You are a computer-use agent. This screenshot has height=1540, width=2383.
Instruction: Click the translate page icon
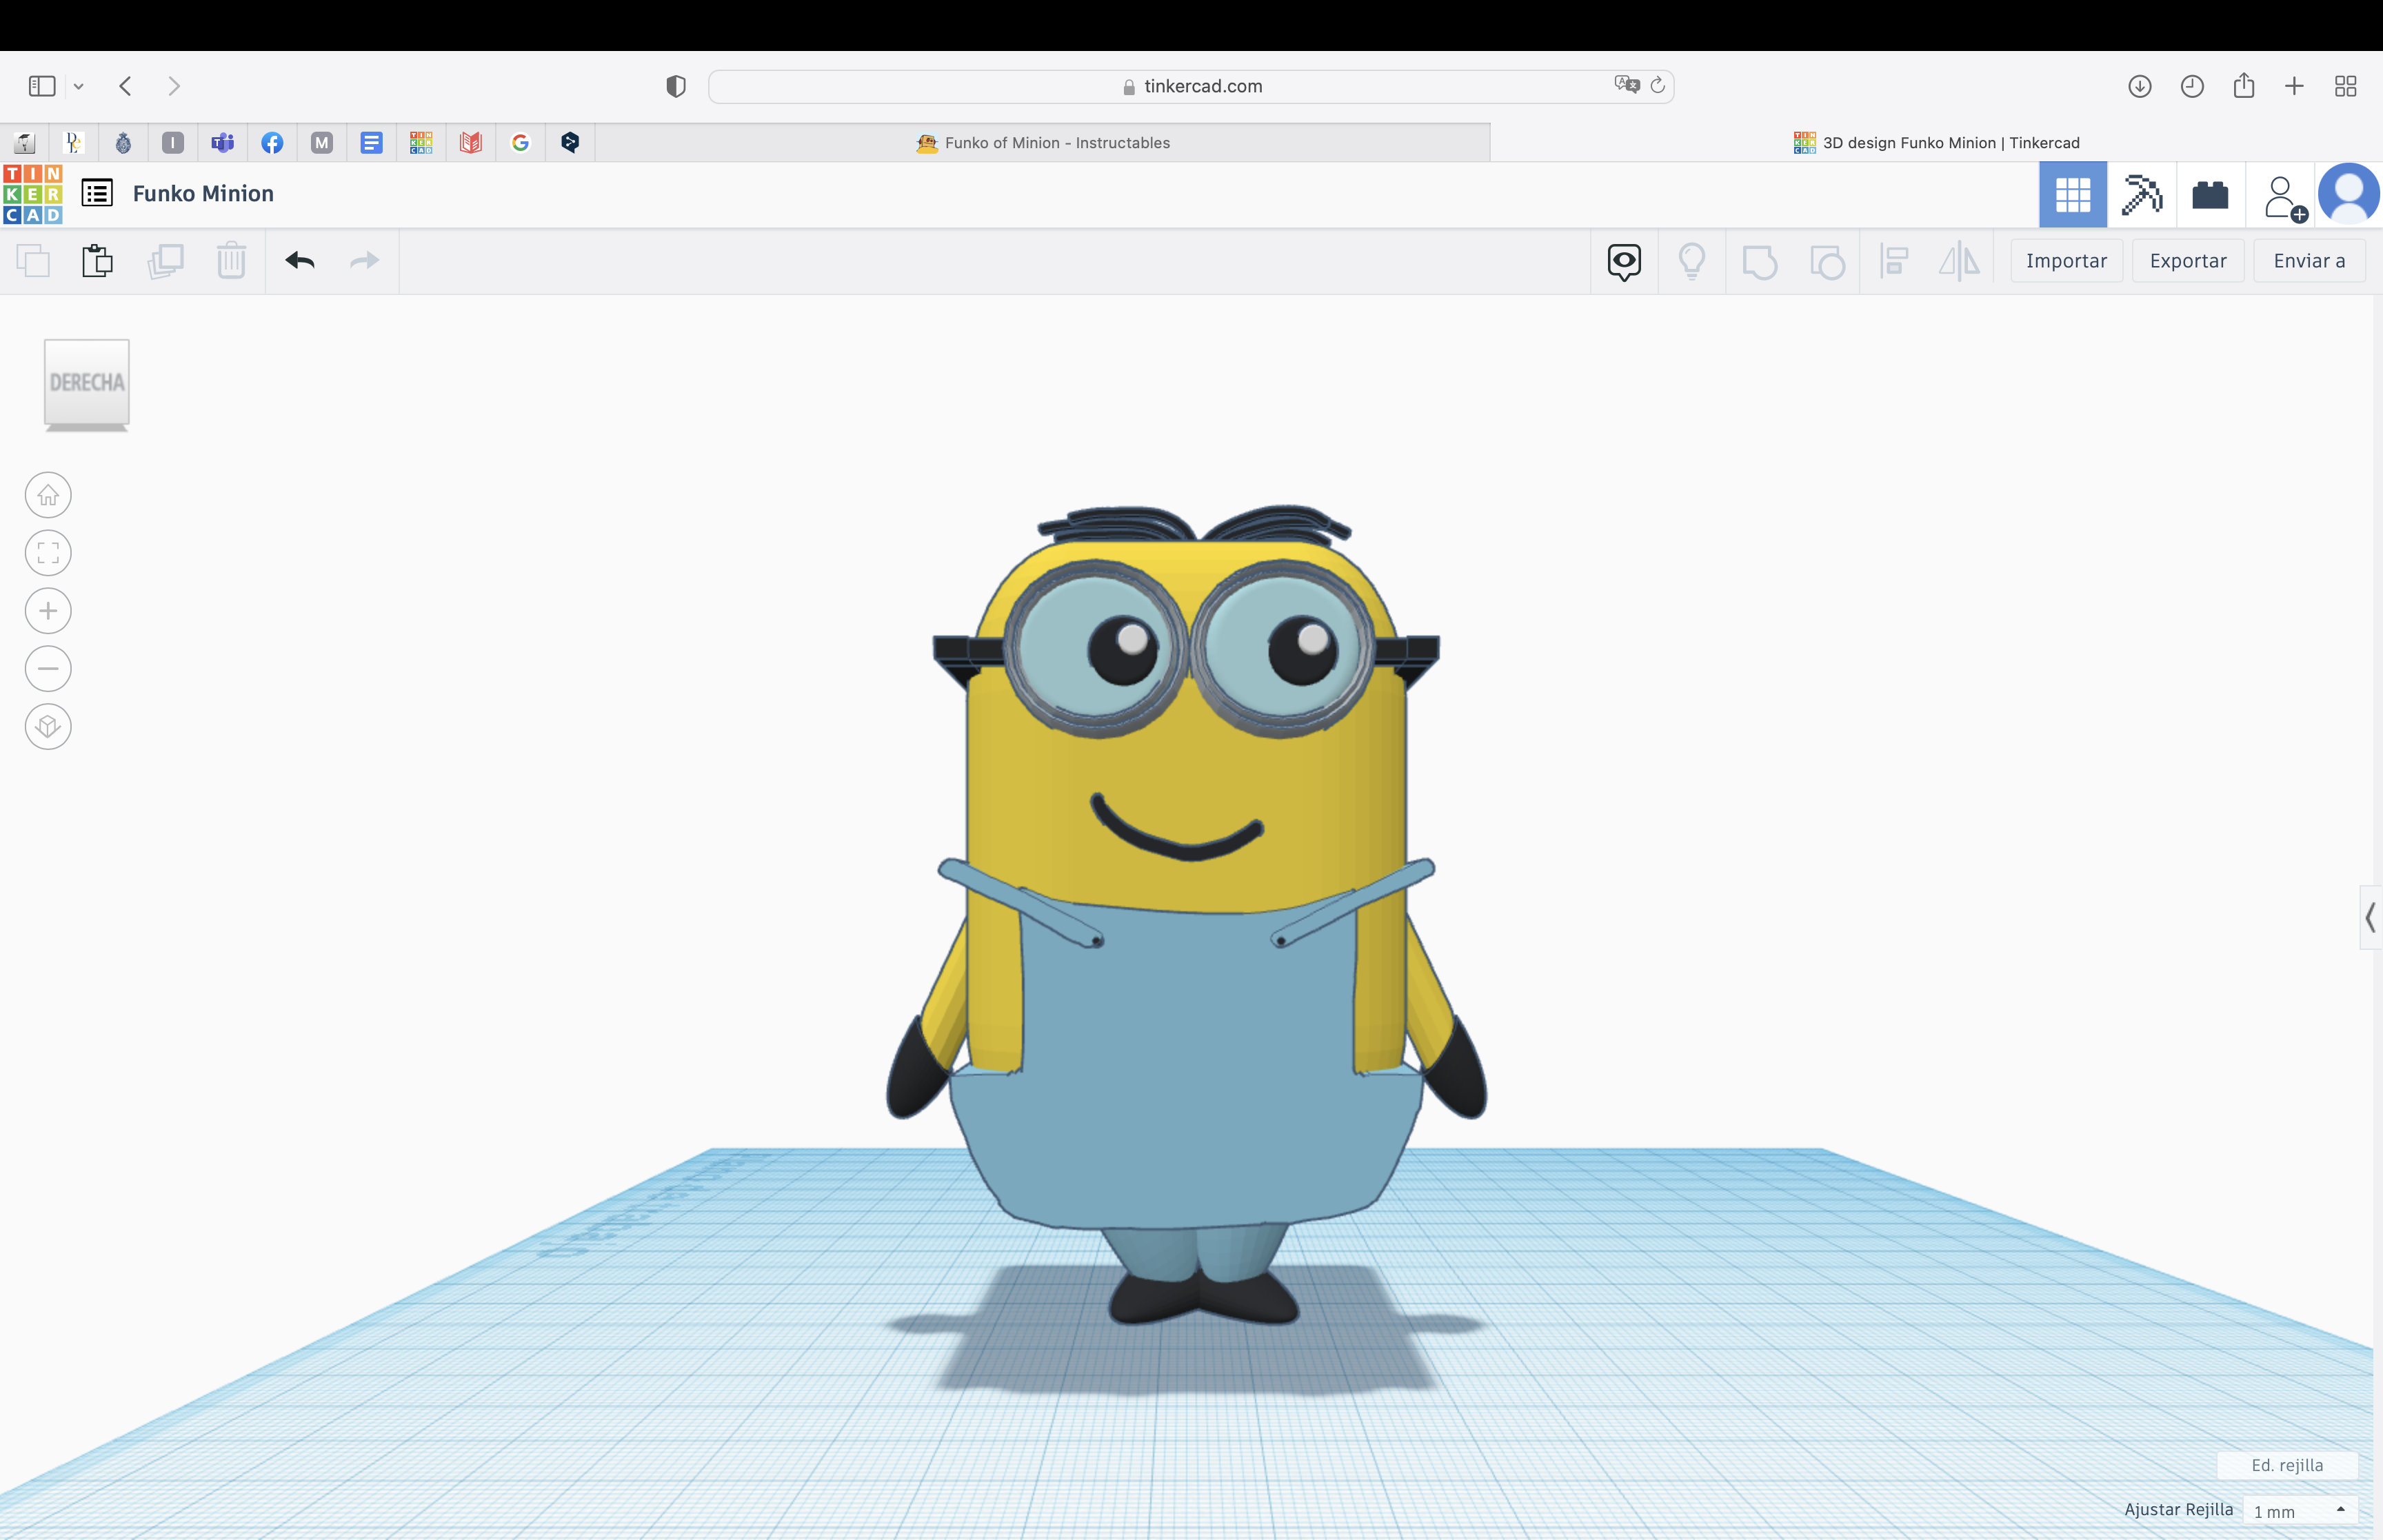(x=1626, y=85)
